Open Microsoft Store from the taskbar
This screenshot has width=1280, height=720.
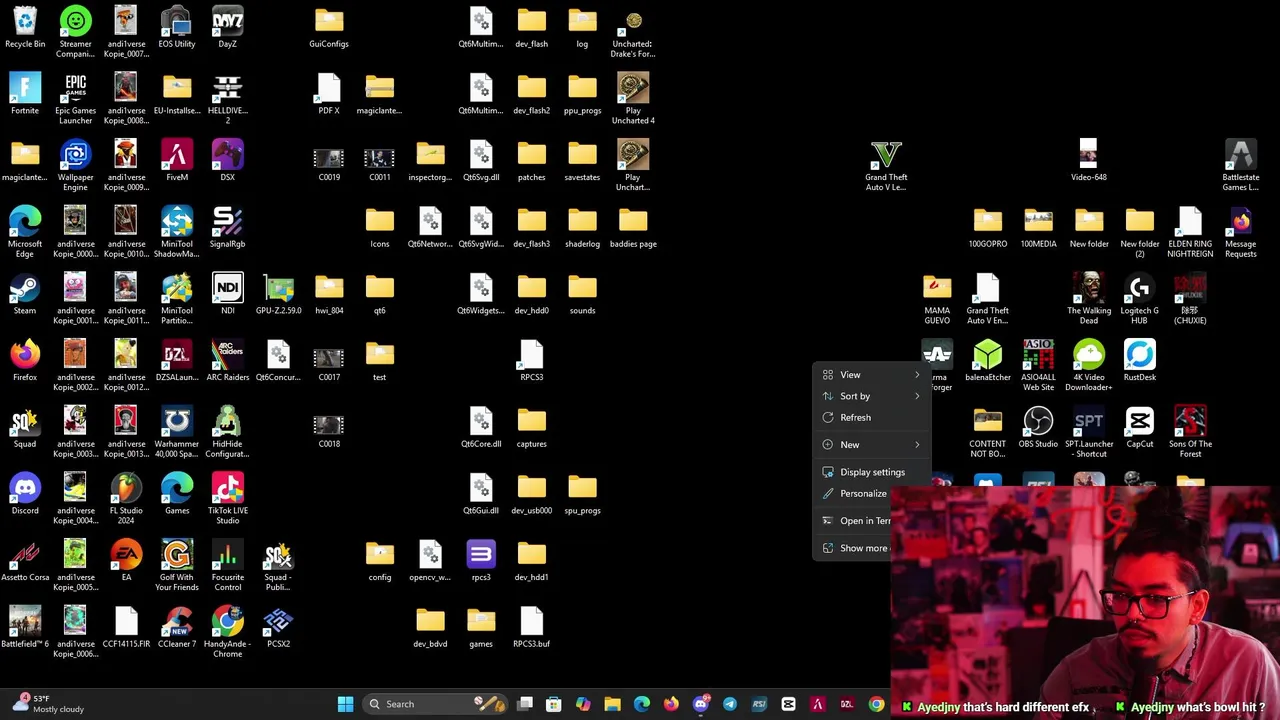pos(554,704)
